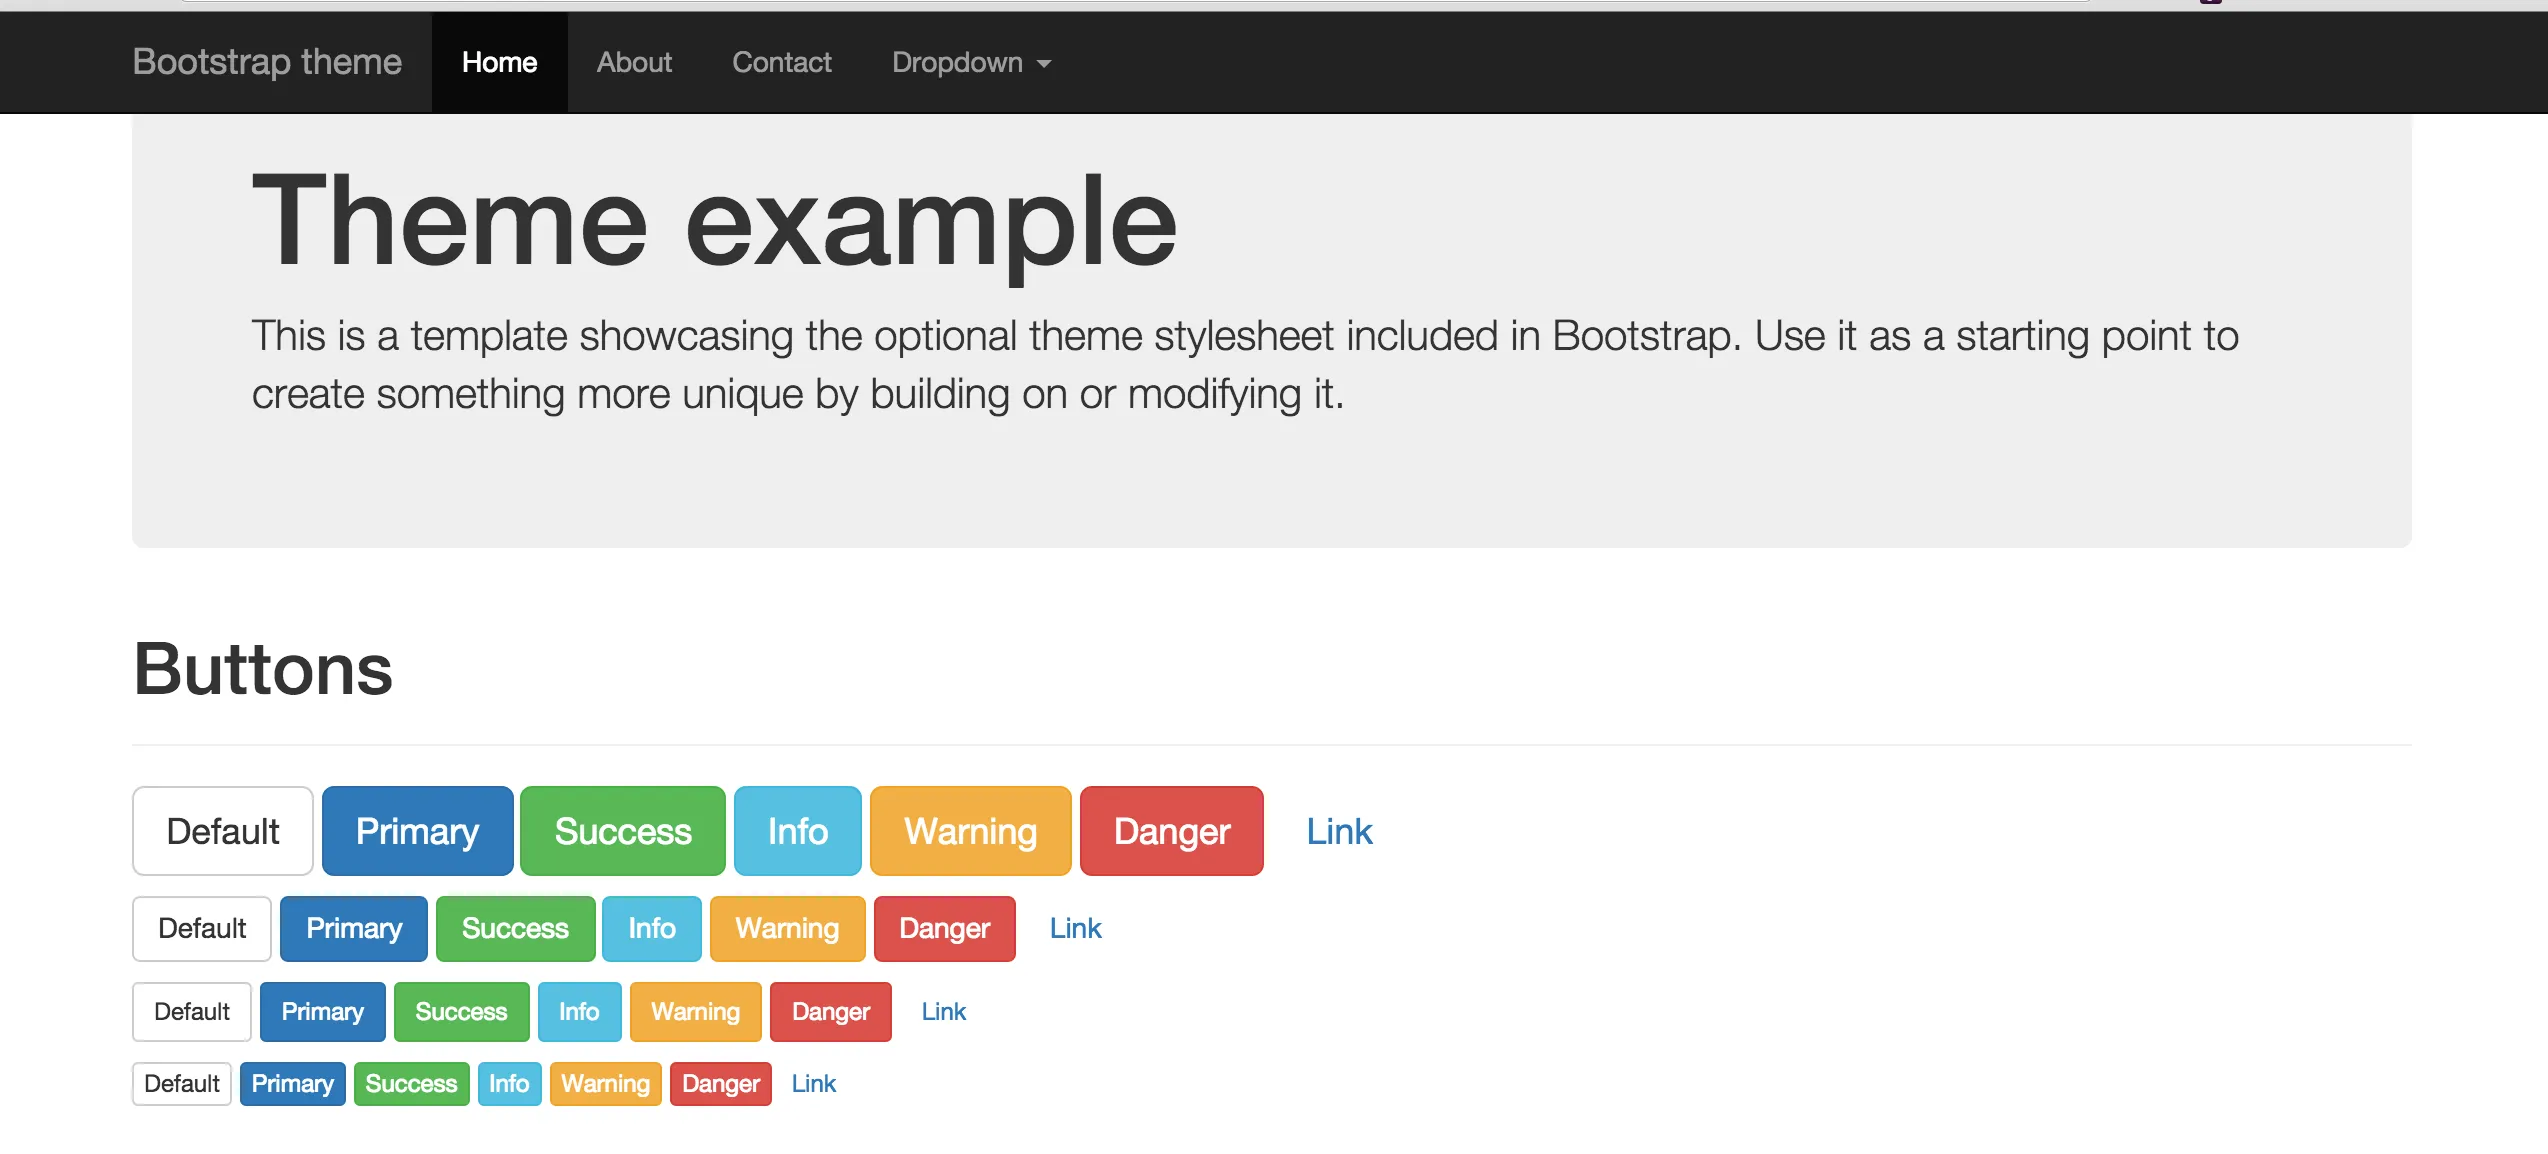Screen dimensions: 2548x1154
Task: Click the extra-small Success button
Action: [411, 1084]
